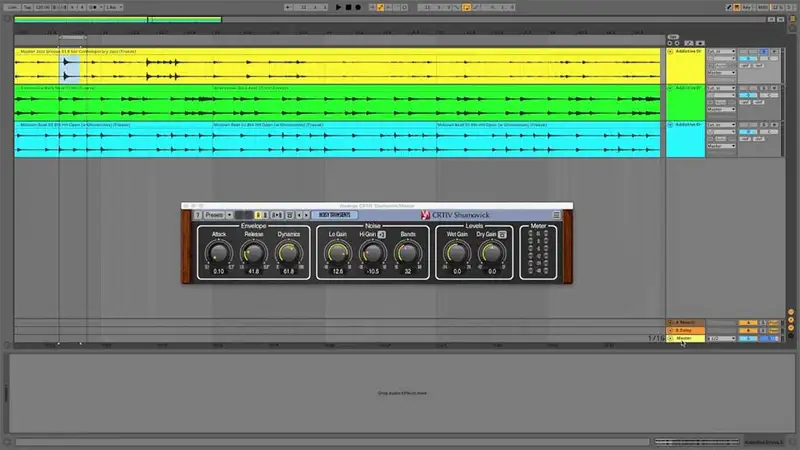
Task: Open yellow track's Master output dropdown
Action: 721,73
